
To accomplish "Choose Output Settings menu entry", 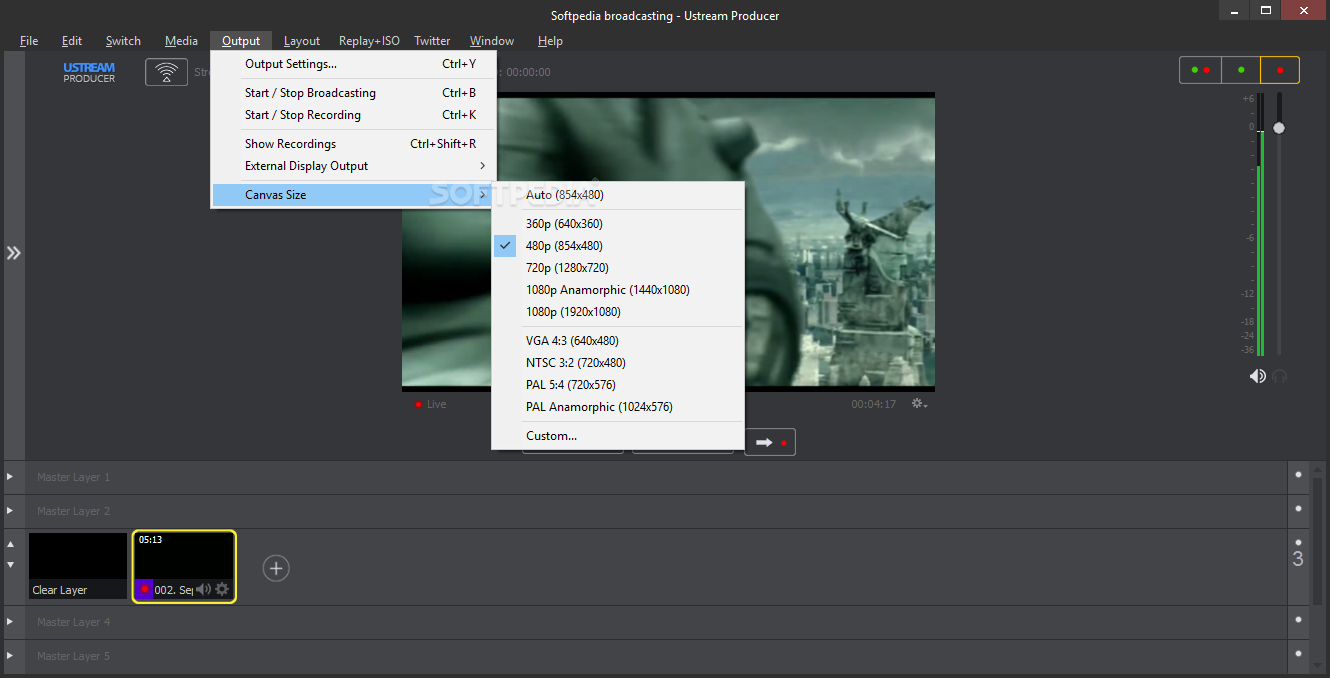I will click(354, 64).
